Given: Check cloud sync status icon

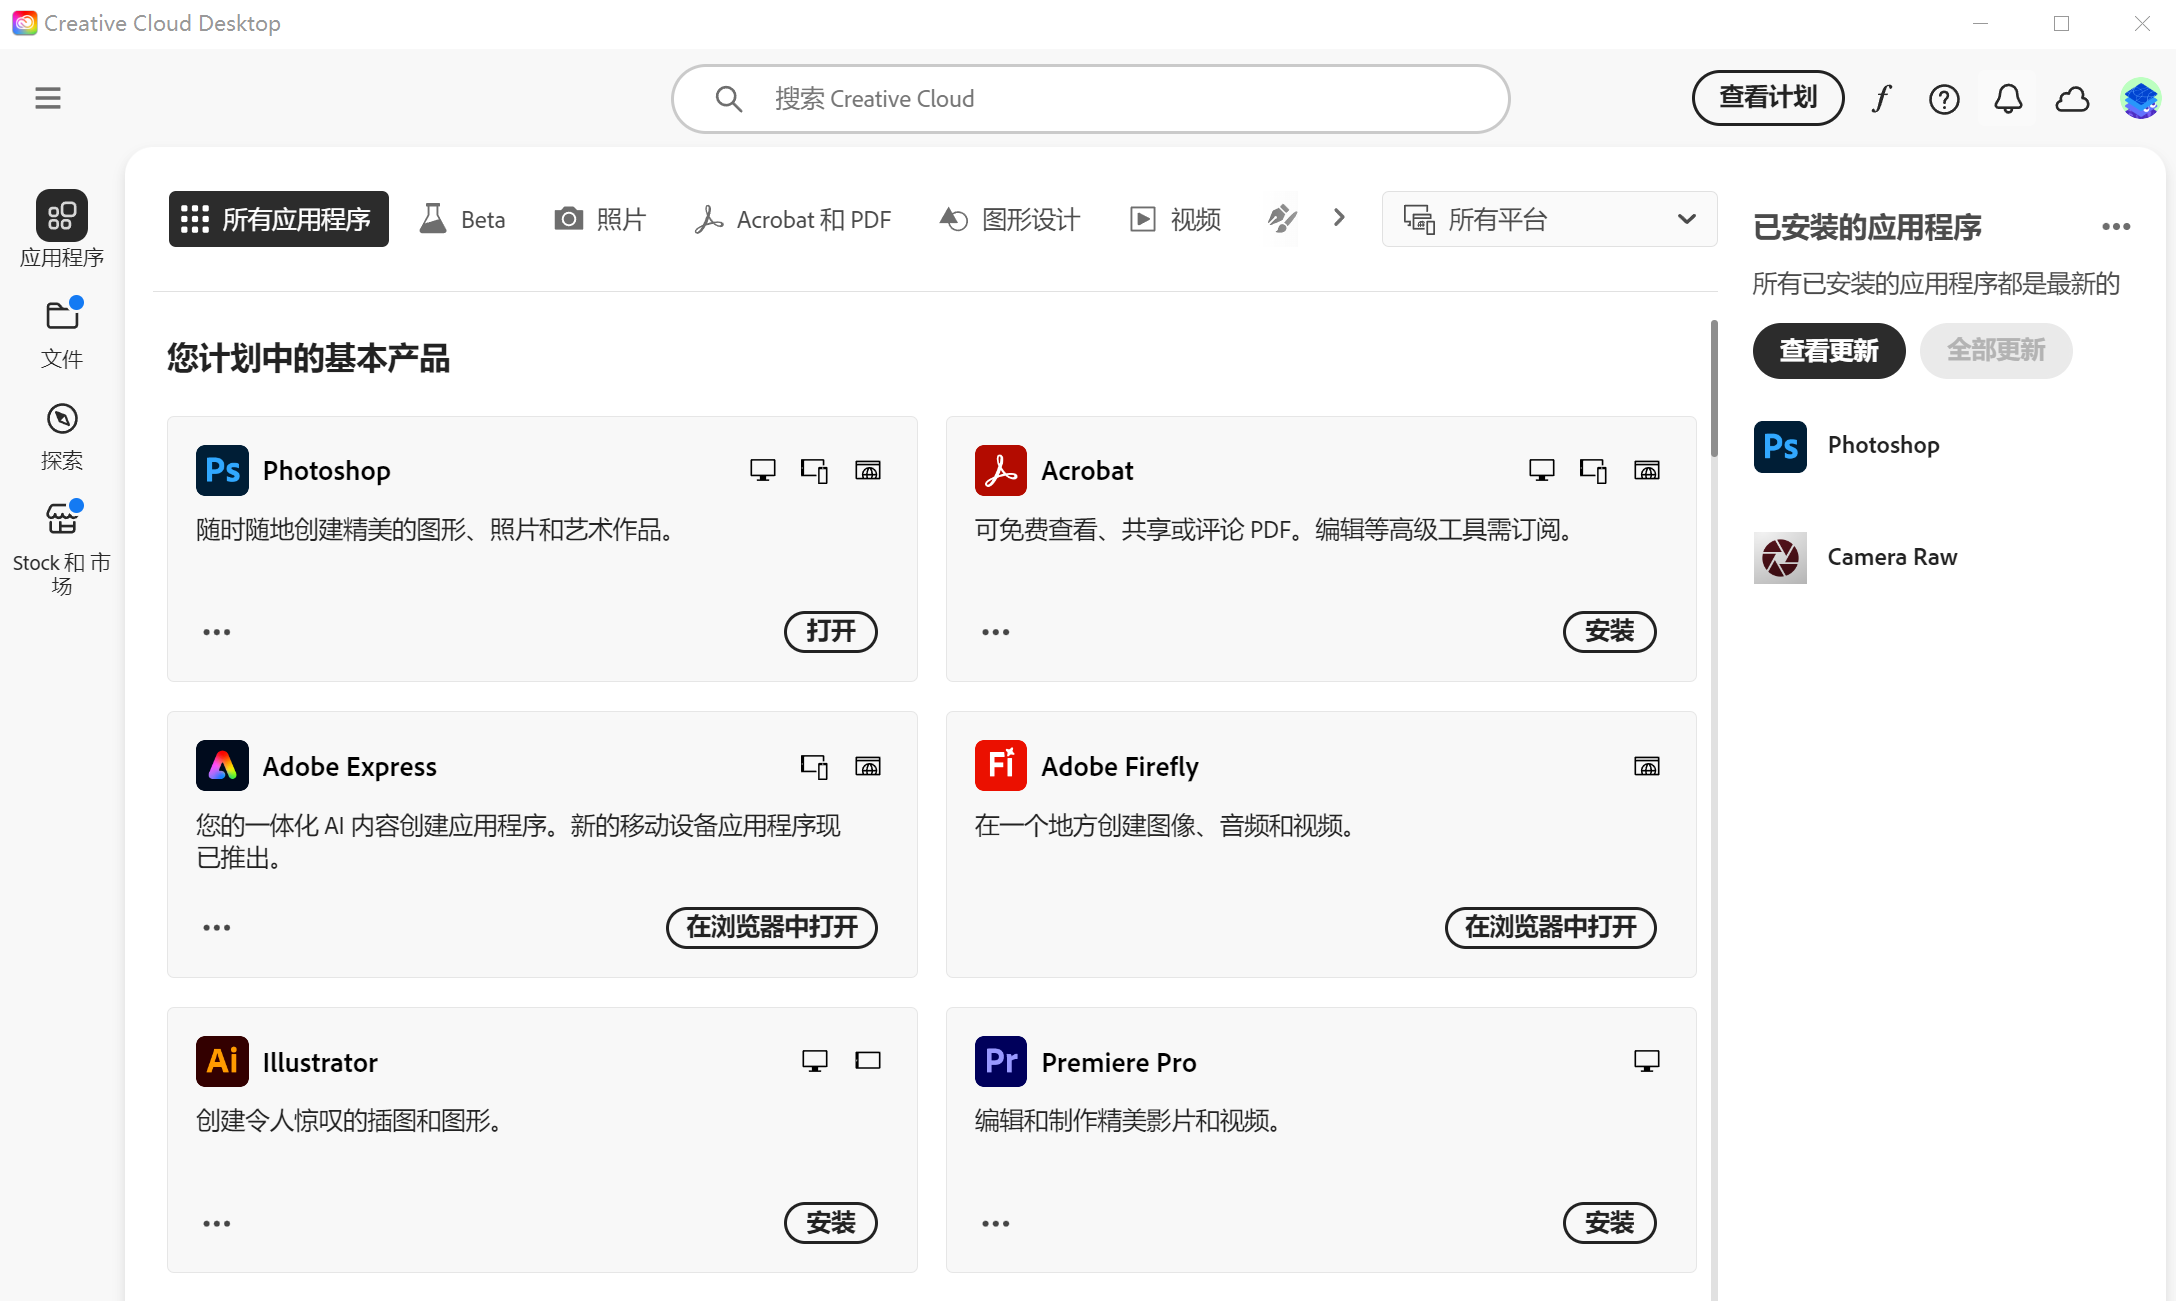Looking at the screenshot, I should [x=2072, y=99].
